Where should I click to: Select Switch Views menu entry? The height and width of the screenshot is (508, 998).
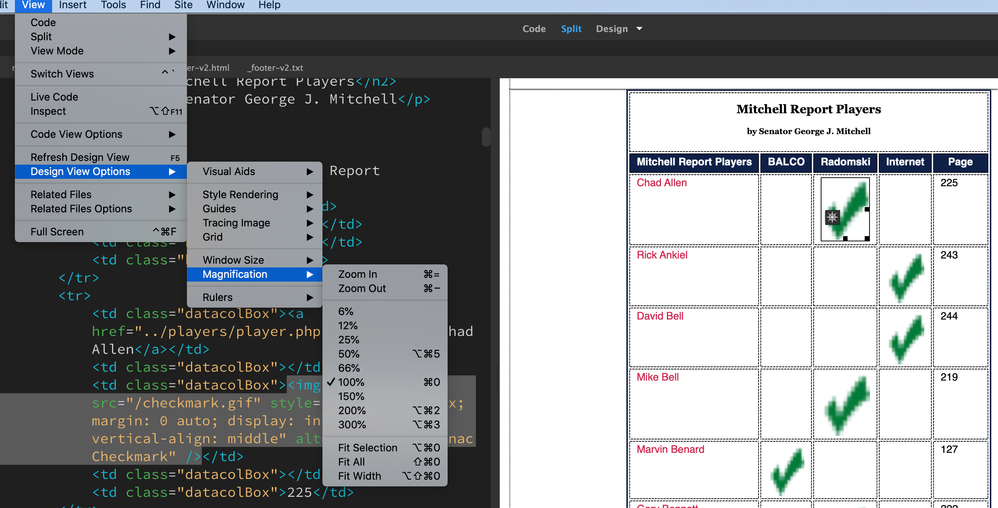pyautogui.click(x=101, y=73)
